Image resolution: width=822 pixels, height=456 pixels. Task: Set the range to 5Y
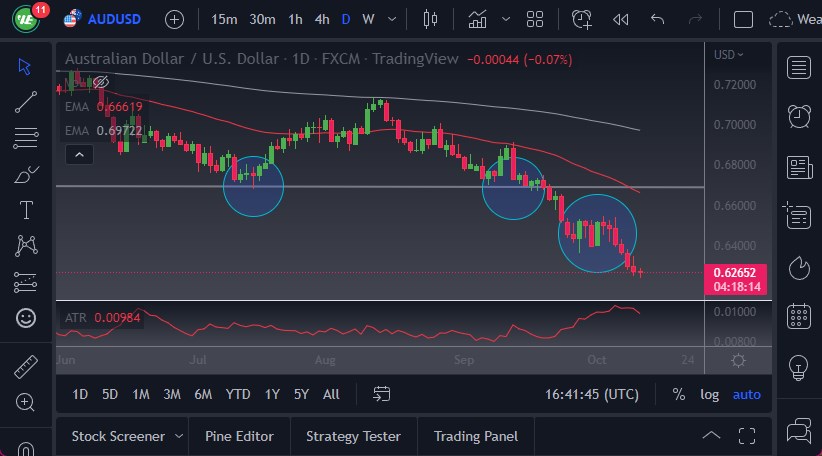301,394
